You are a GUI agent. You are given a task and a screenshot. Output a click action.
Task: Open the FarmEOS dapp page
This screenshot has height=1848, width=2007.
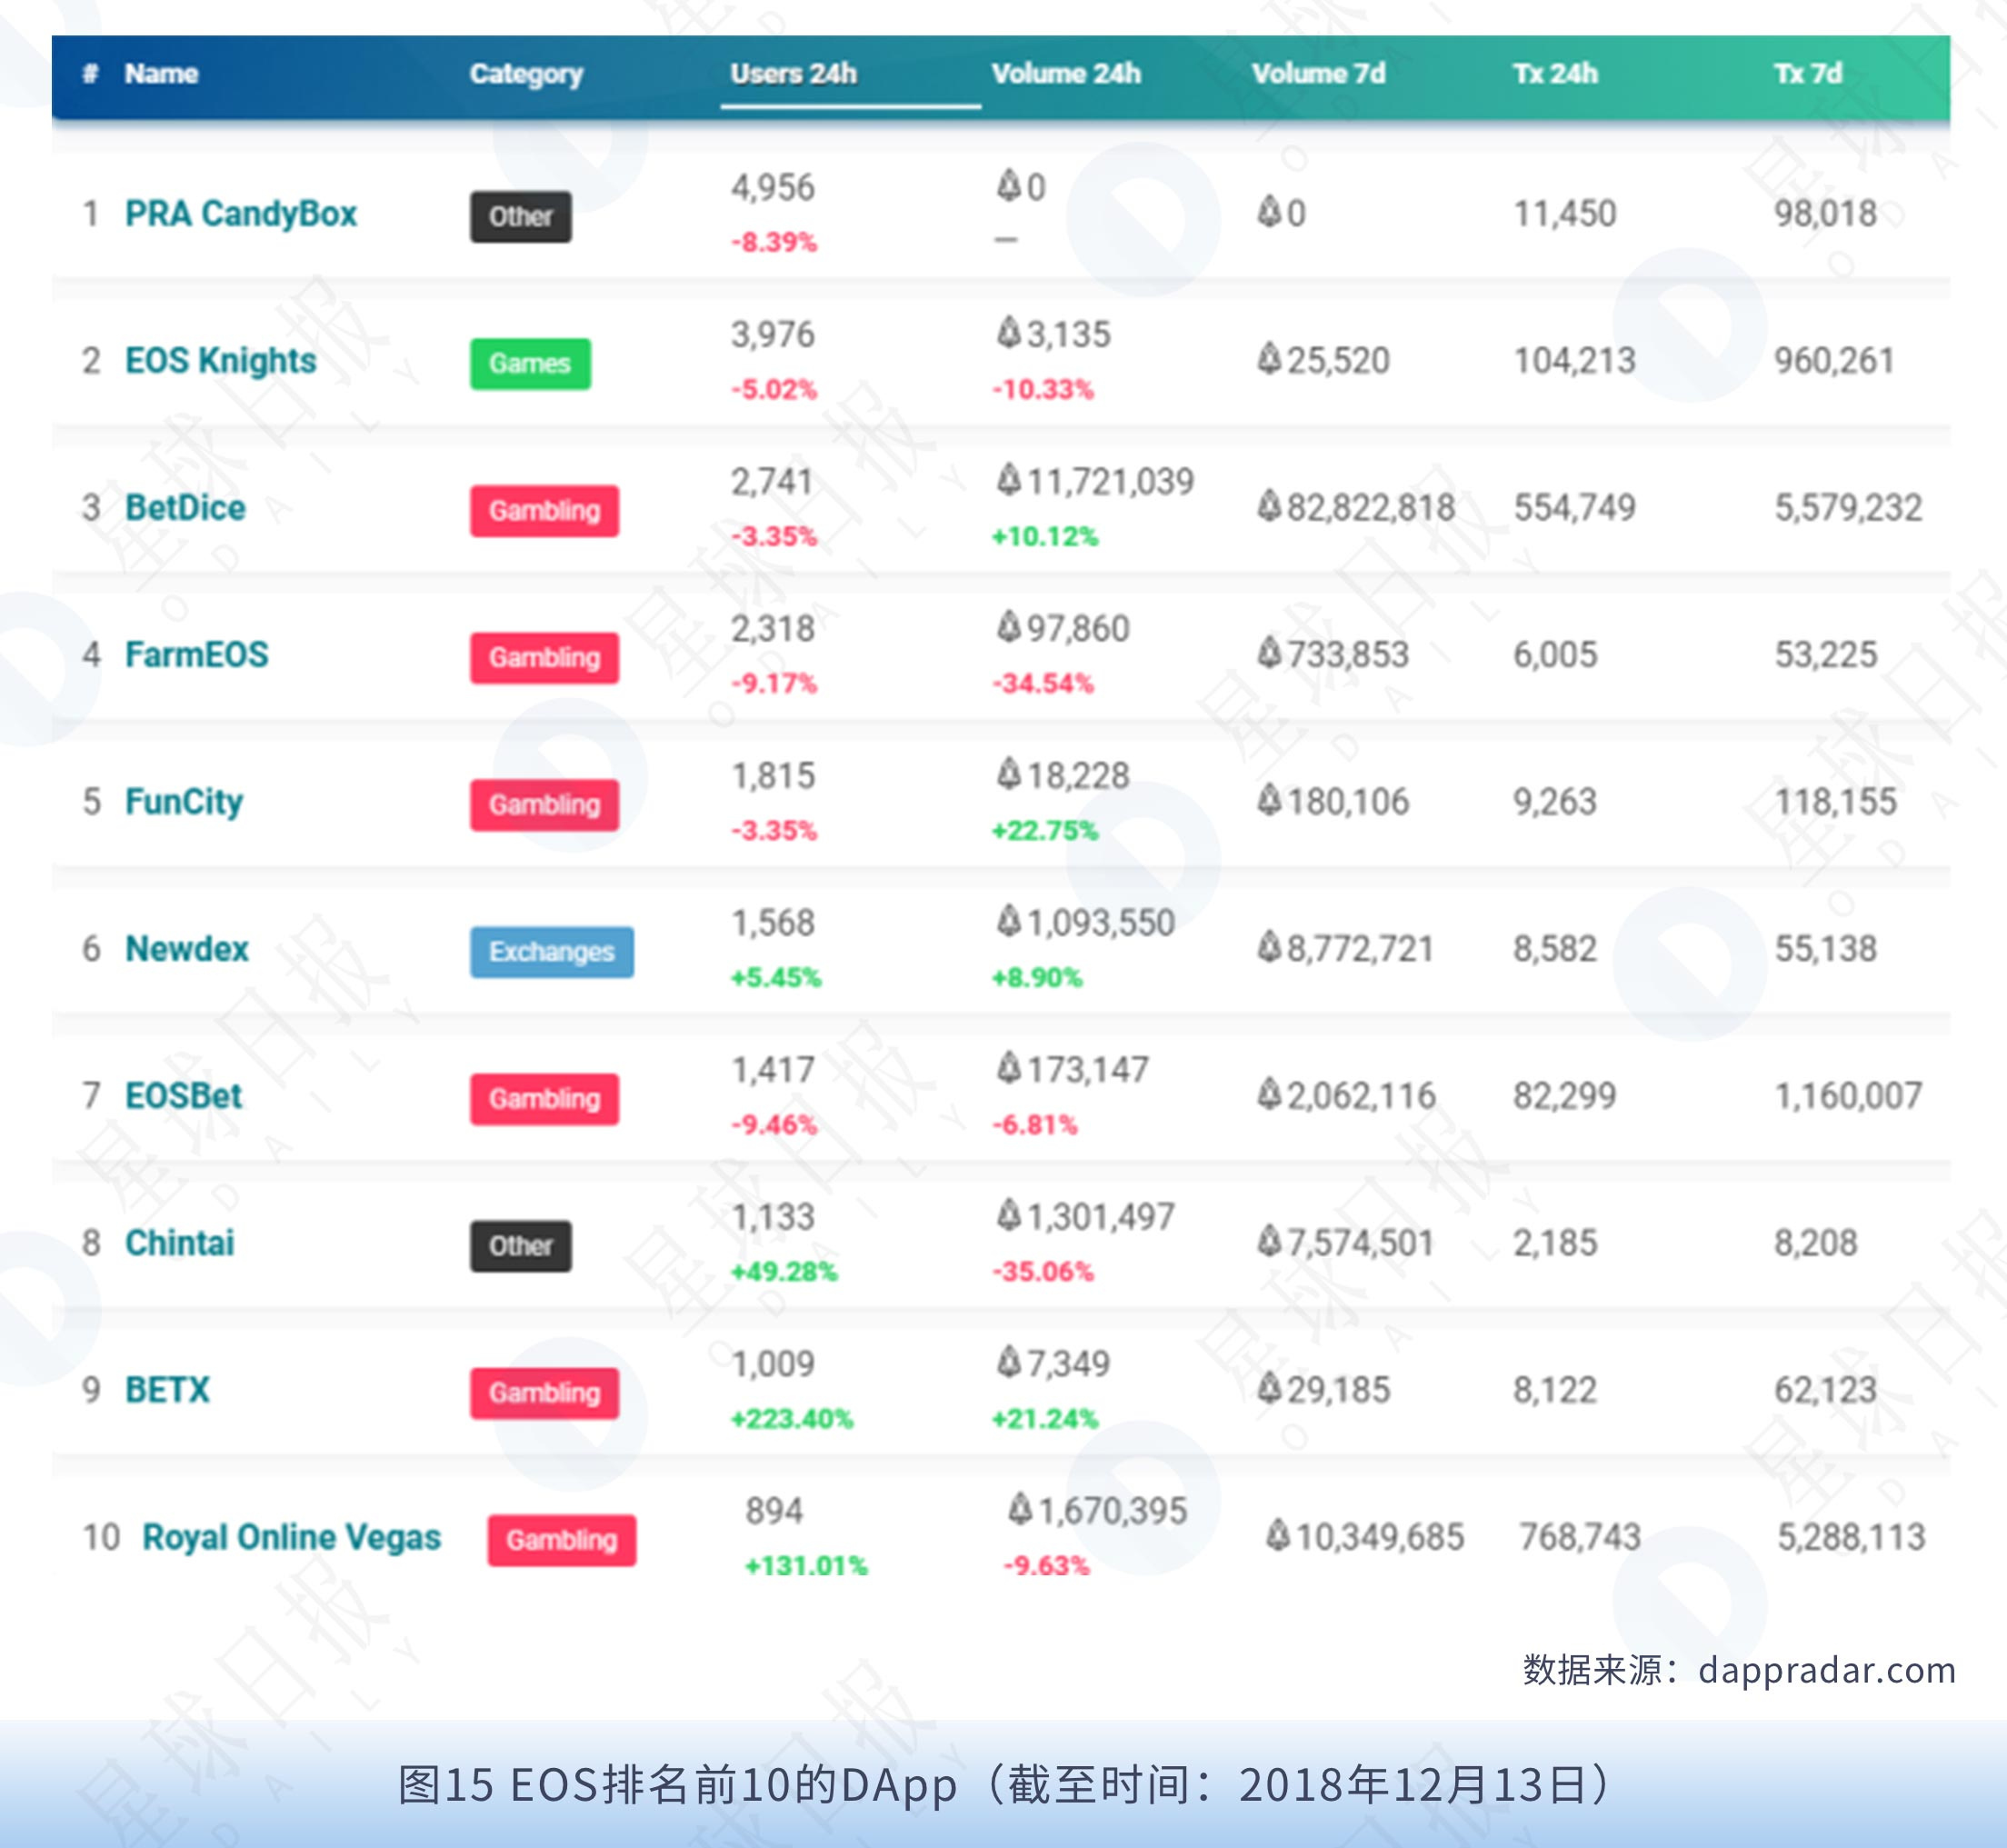pos(196,655)
